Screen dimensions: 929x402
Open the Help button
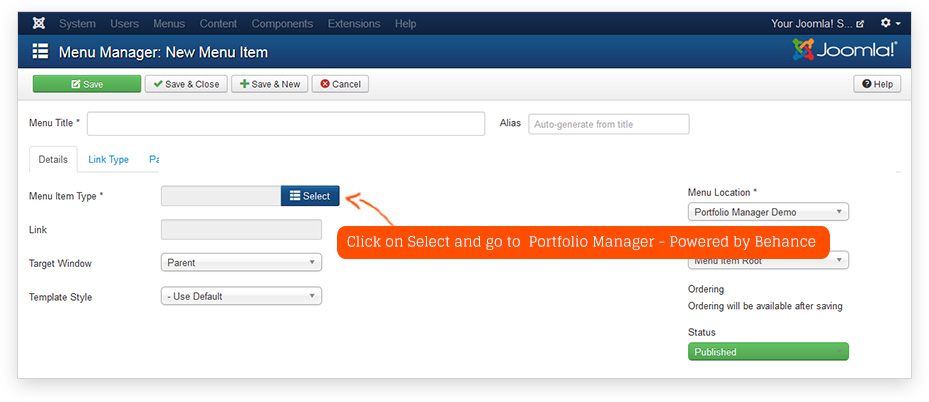(x=877, y=84)
